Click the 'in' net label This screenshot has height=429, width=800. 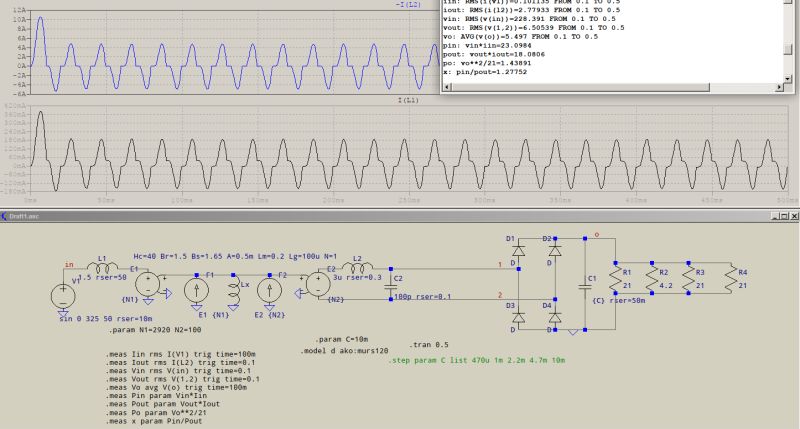point(69,264)
